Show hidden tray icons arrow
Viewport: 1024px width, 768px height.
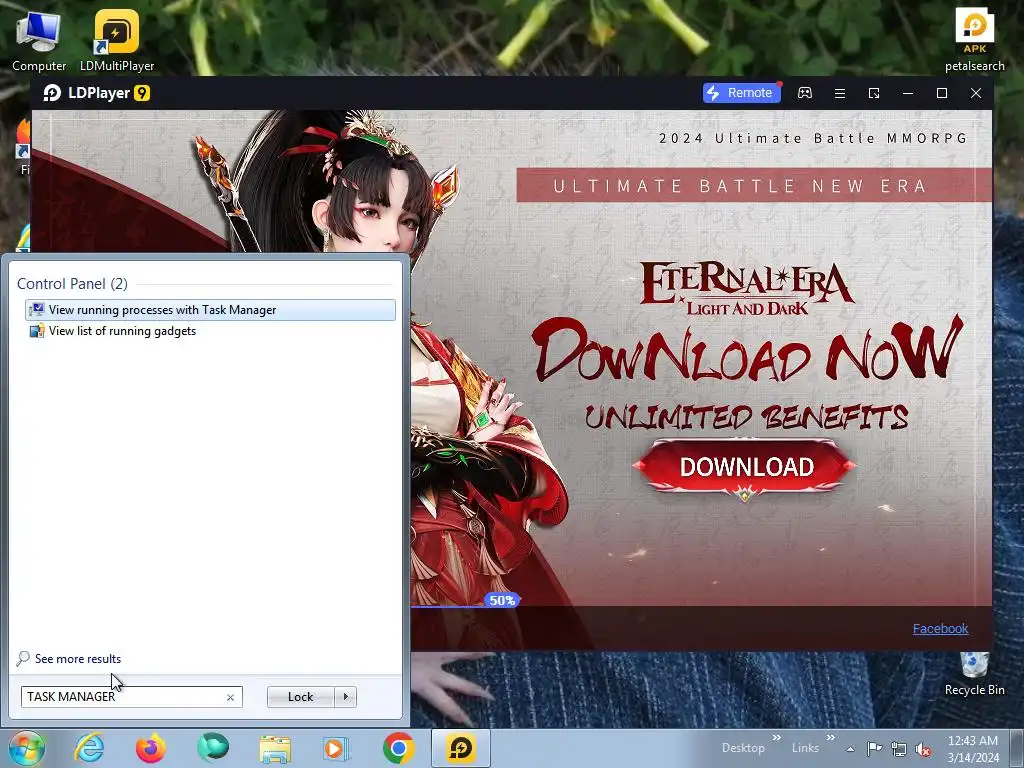point(850,749)
